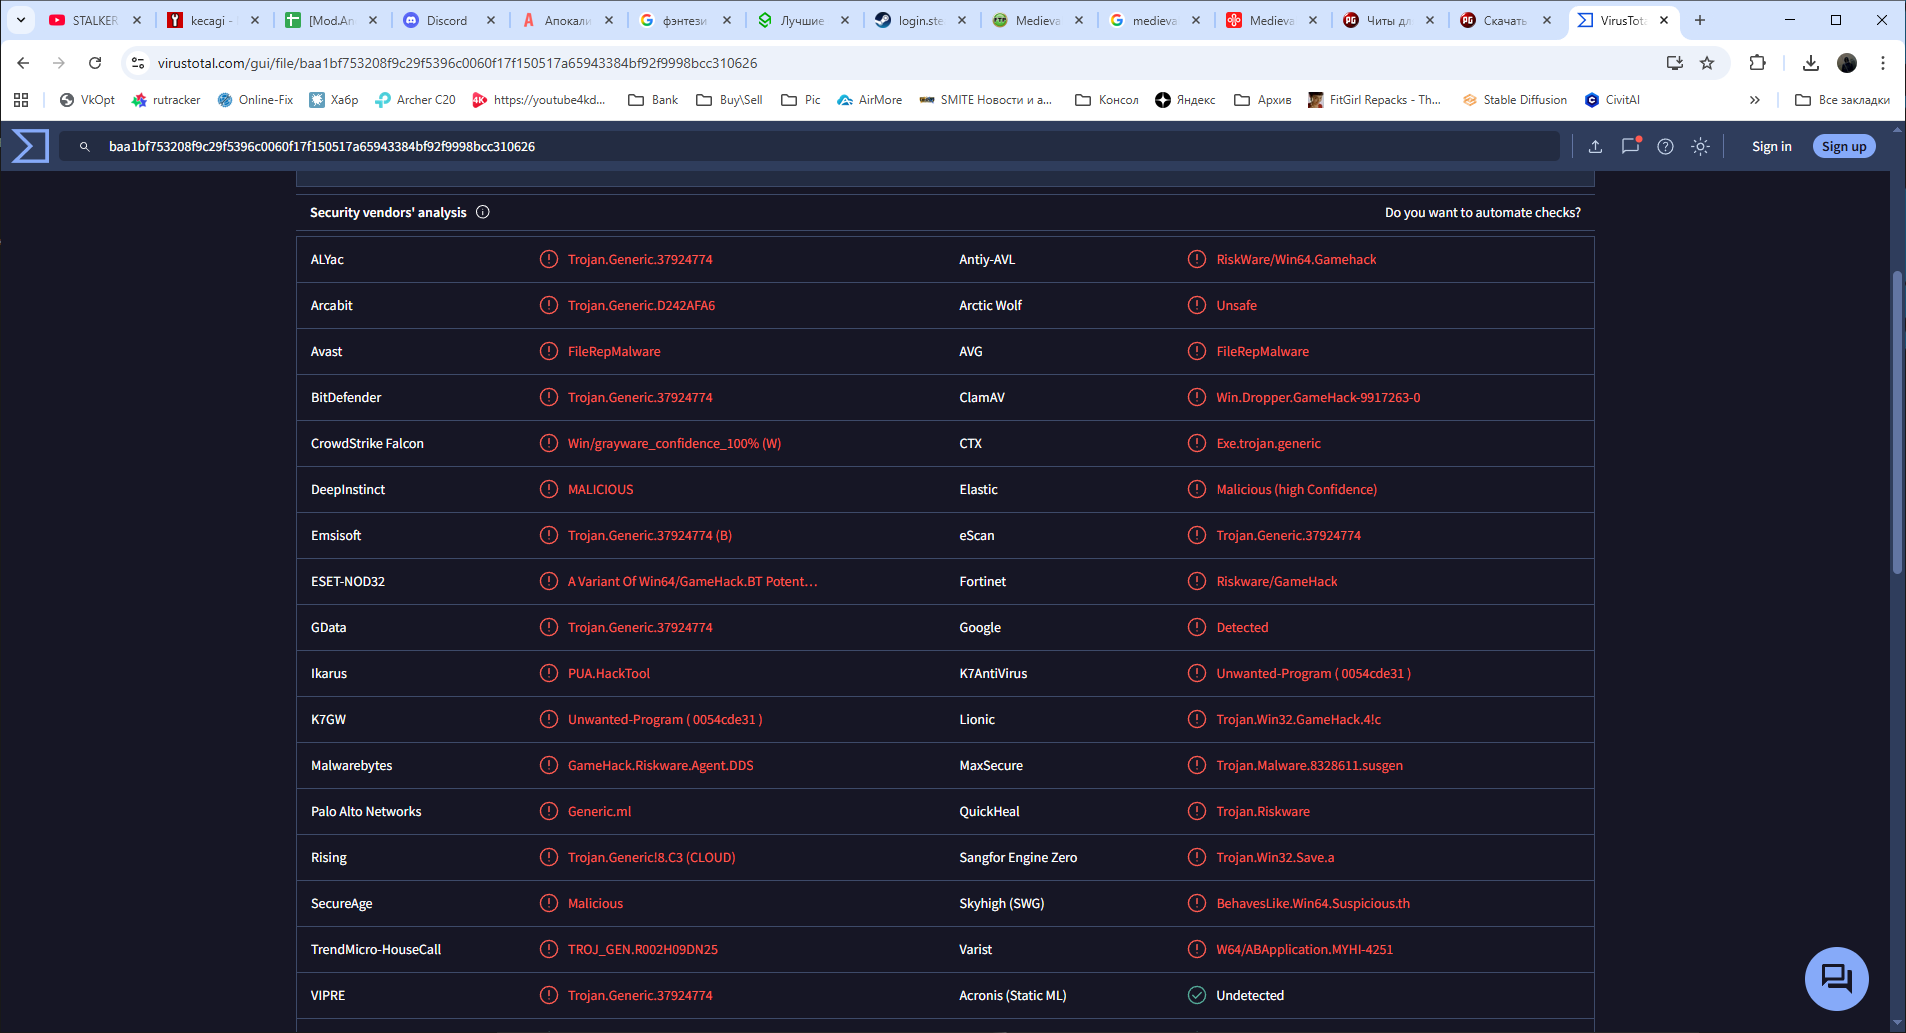Open the Консол bookmarks folder
This screenshot has height=1033, width=1906.
tap(1107, 100)
